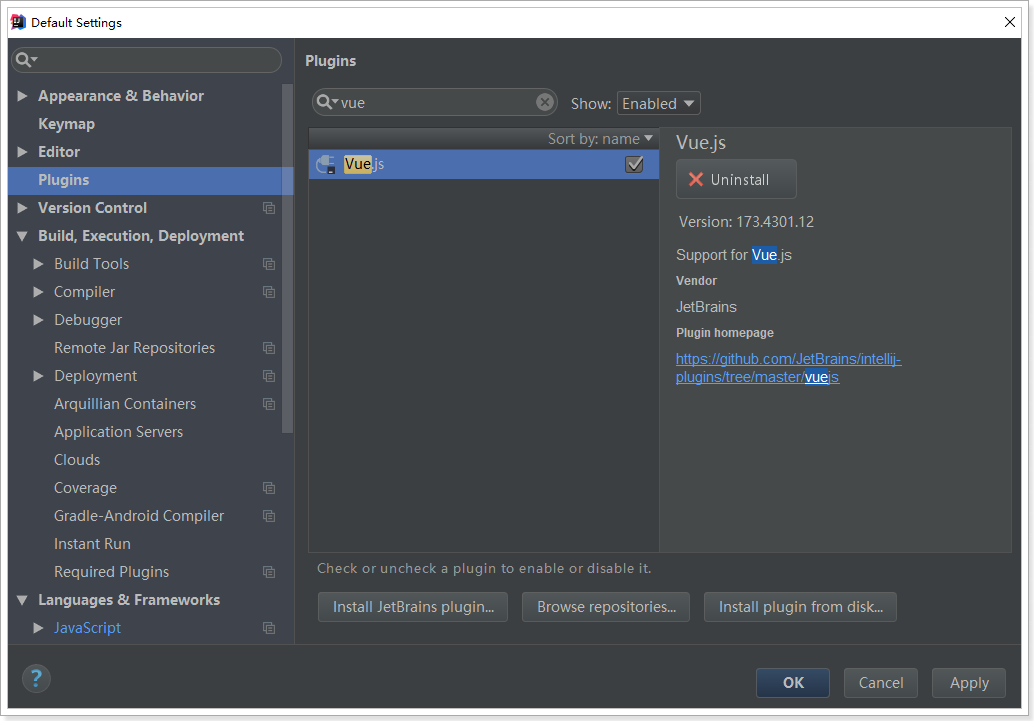The width and height of the screenshot is (1034, 721).
Task: Click the magnifier icon in plugin search
Action: (x=326, y=102)
